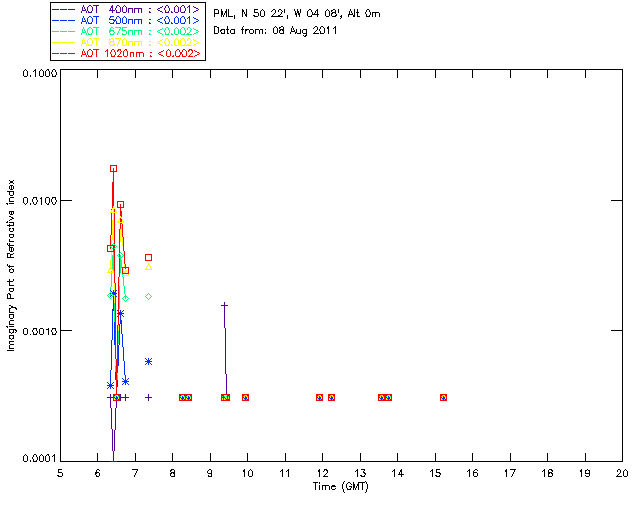
Task: Click the green dashed 675nm legend line sample
Action: click(x=63, y=31)
